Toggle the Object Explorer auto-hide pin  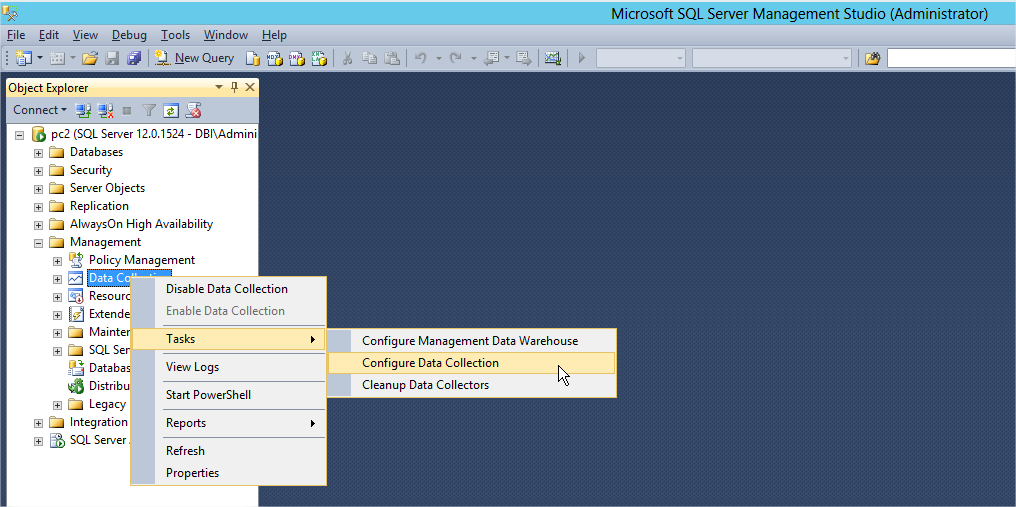pyautogui.click(x=235, y=87)
